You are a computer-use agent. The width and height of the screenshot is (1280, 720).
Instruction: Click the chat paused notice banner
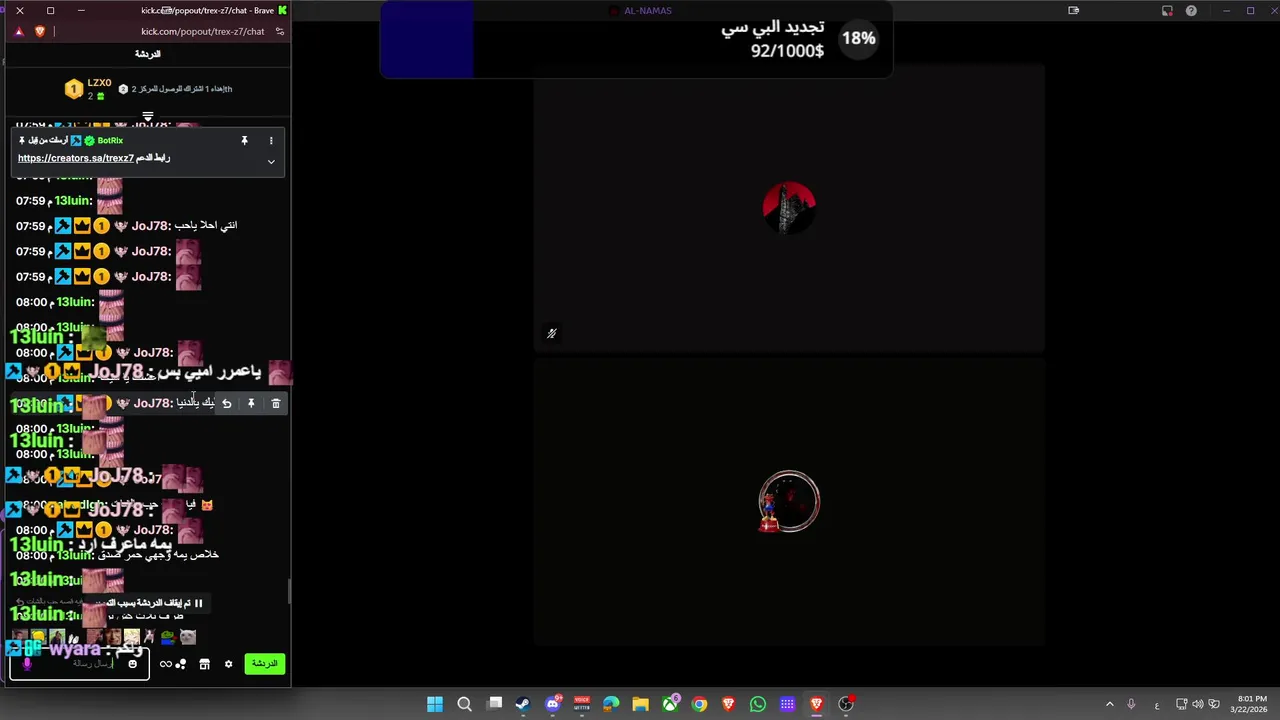pyautogui.click(x=146, y=603)
